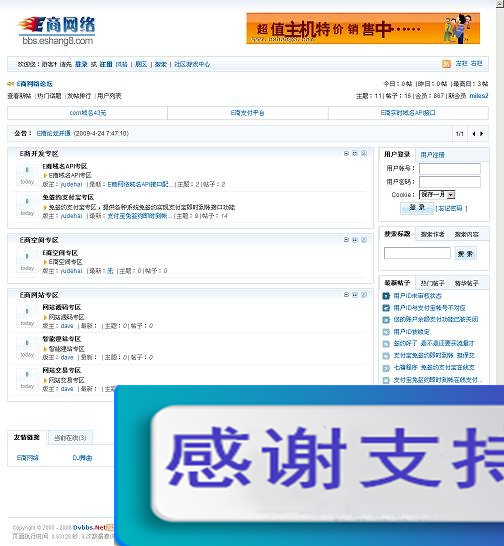Click the 登录 login button
The width and height of the screenshot is (504, 546).
417,208
